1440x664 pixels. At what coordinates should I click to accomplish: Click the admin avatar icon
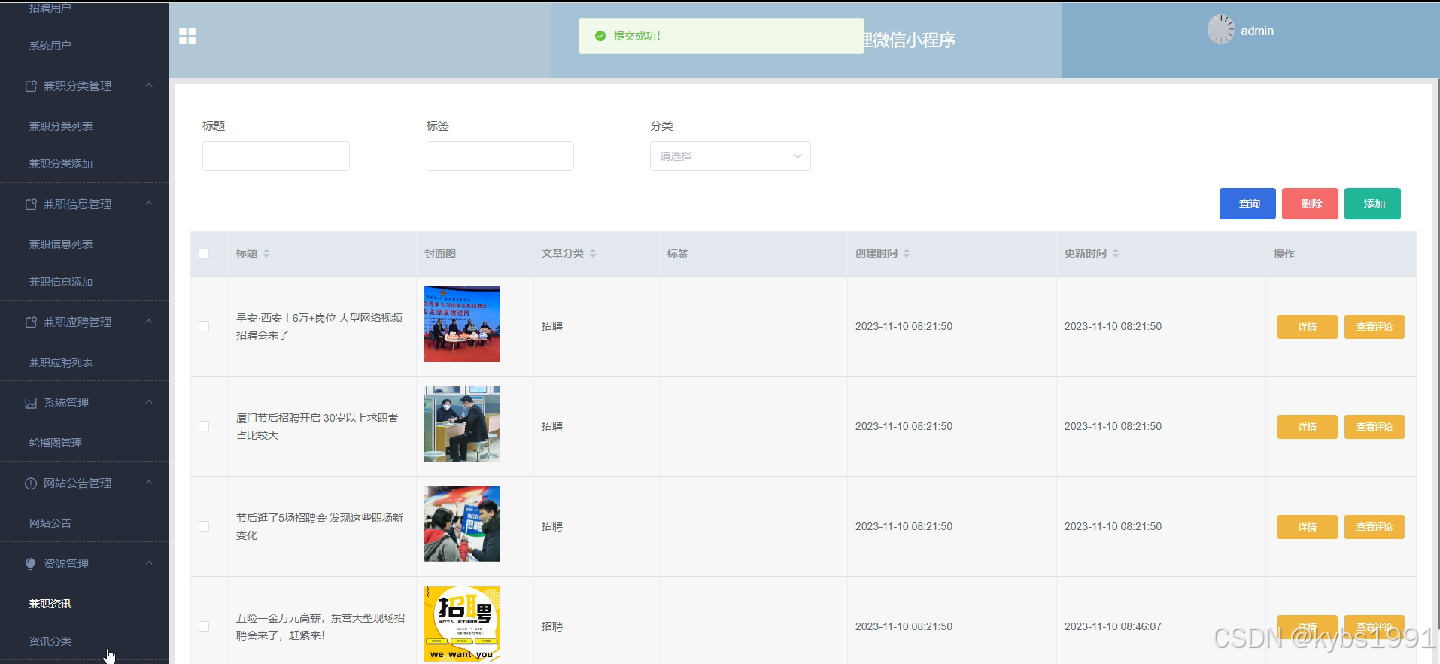point(1221,30)
